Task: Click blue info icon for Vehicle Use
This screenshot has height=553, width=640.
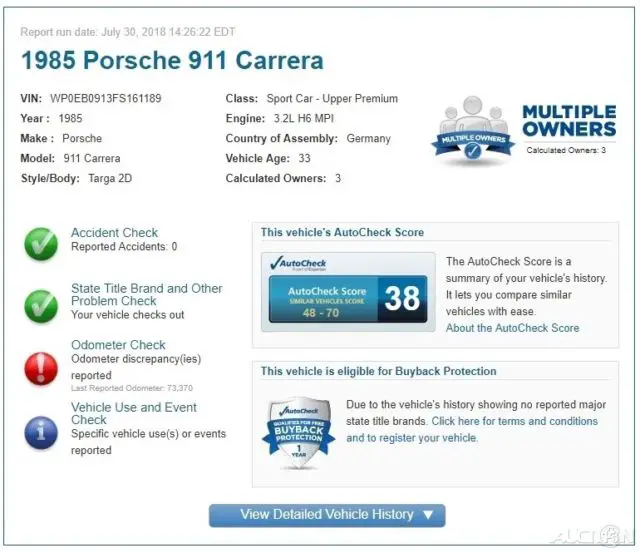Action: [x=41, y=431]
